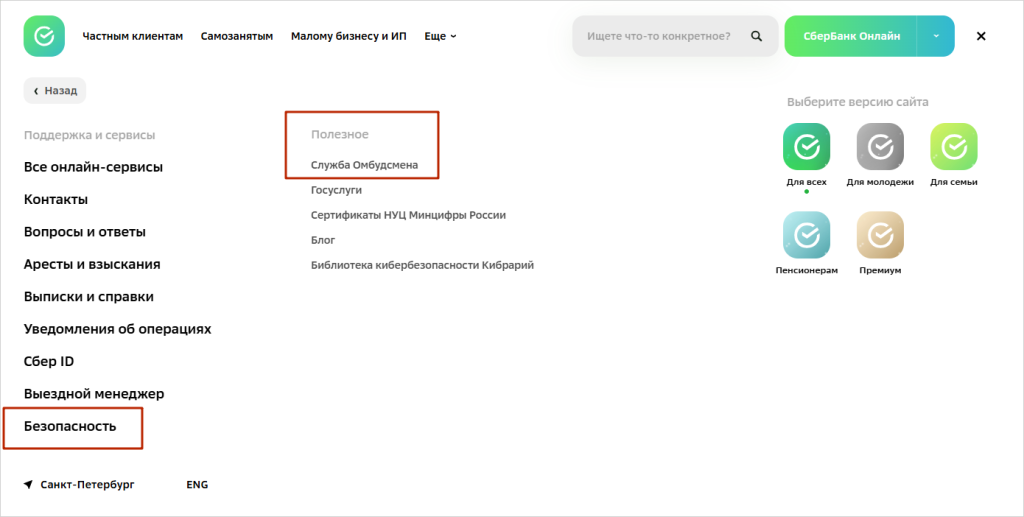Open the 'Блог' link
The width and height of the screenshot is (1024, 517).
(323, 240)
